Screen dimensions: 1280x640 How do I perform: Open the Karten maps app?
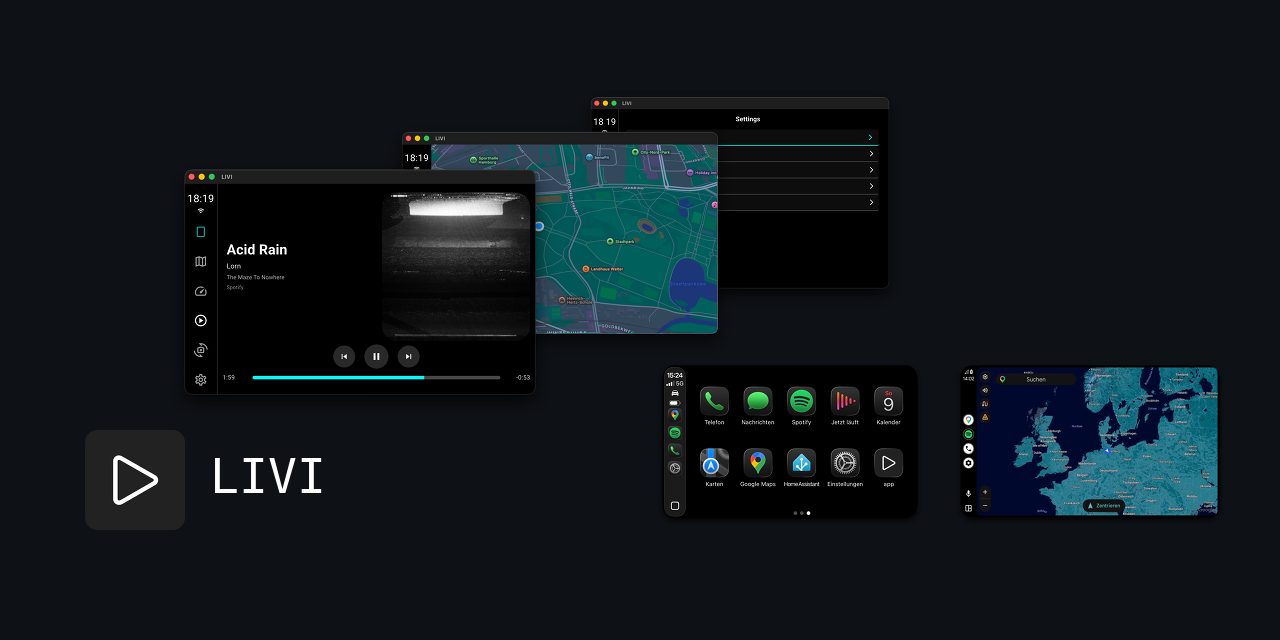(714, 463)
